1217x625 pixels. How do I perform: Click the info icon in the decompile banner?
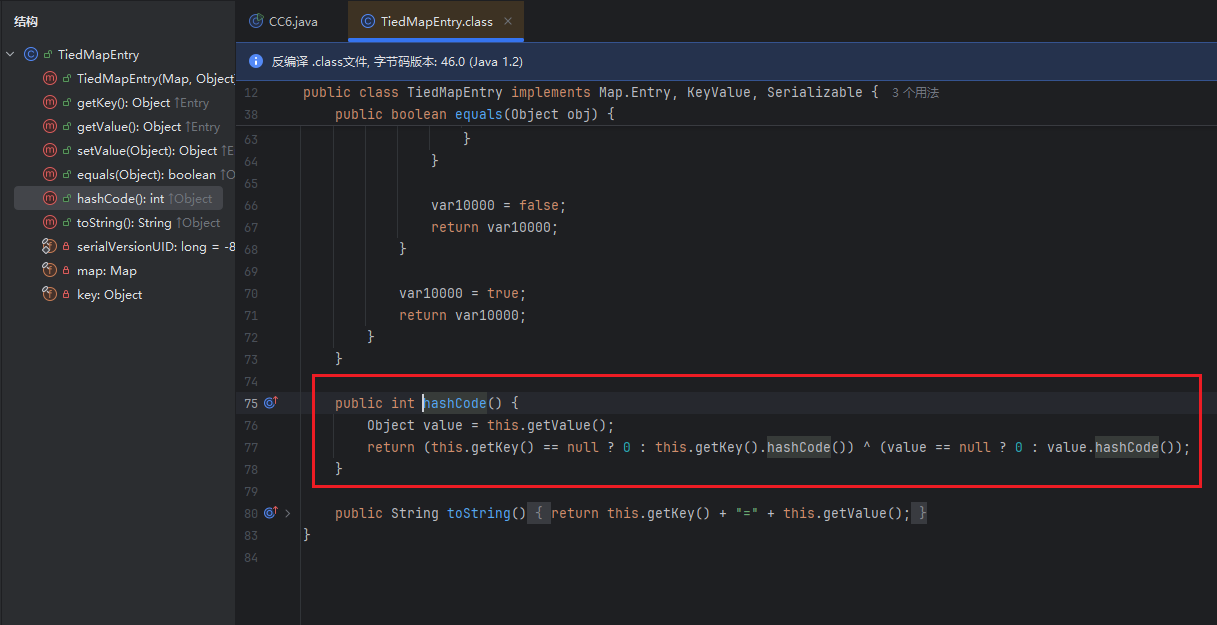(x=256, y=61)
